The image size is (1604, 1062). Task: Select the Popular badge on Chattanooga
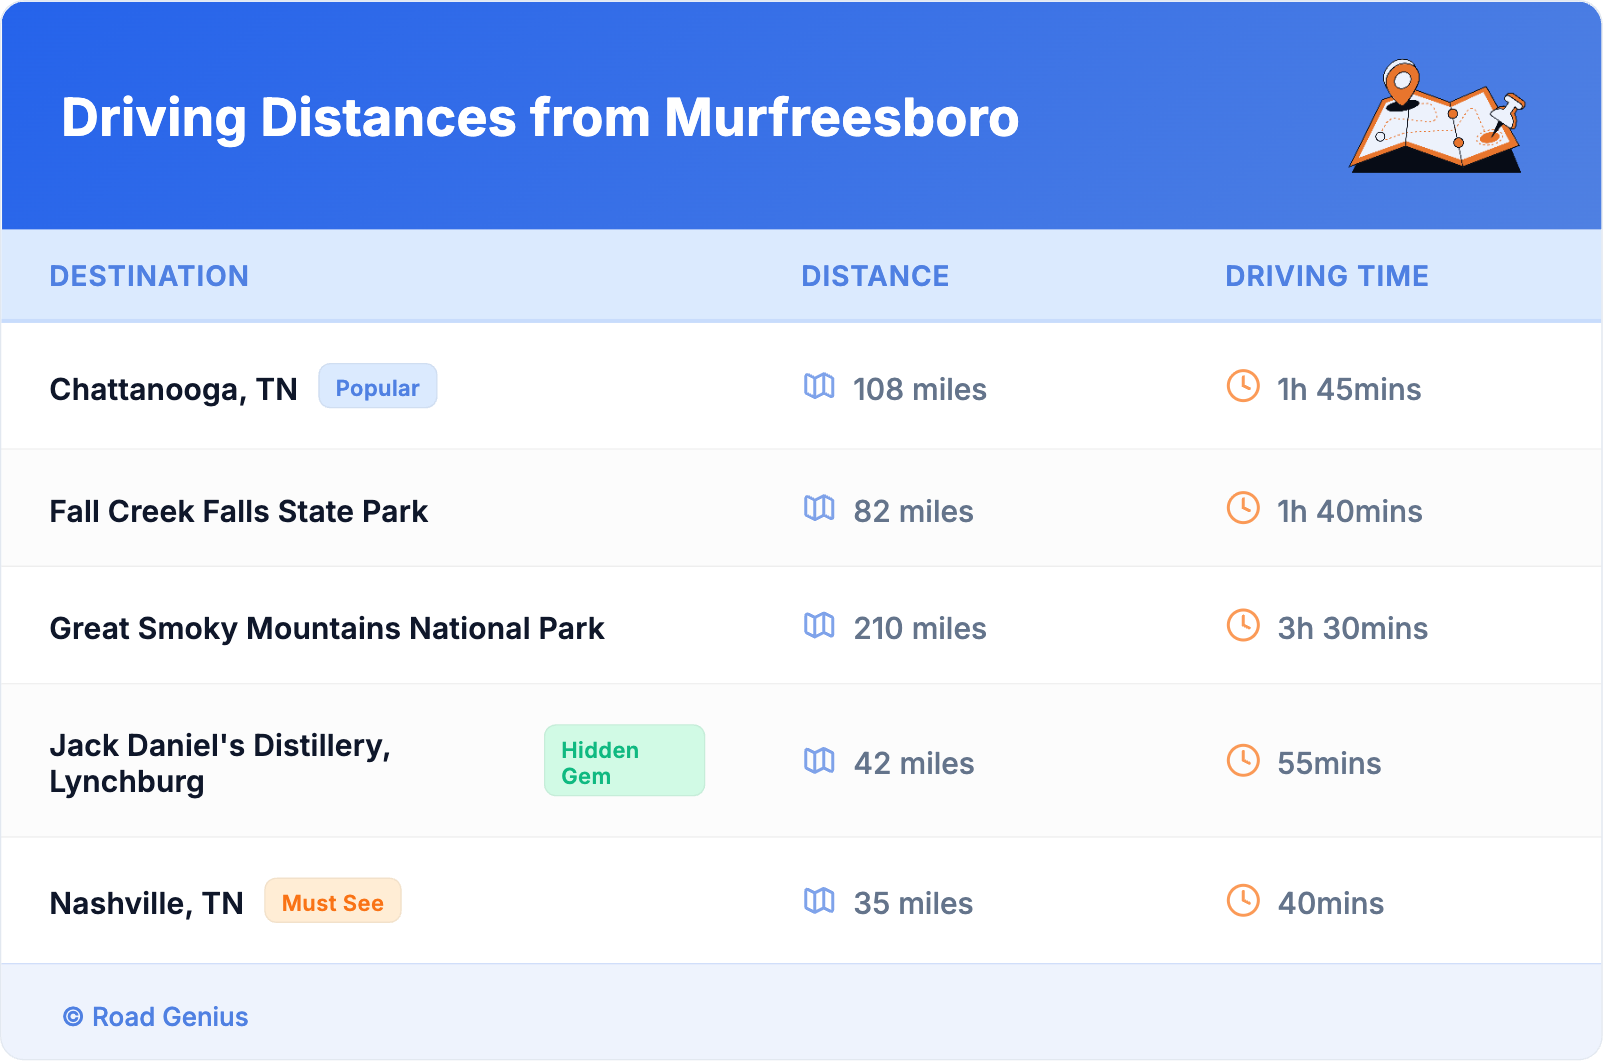(x=377, y=387)
